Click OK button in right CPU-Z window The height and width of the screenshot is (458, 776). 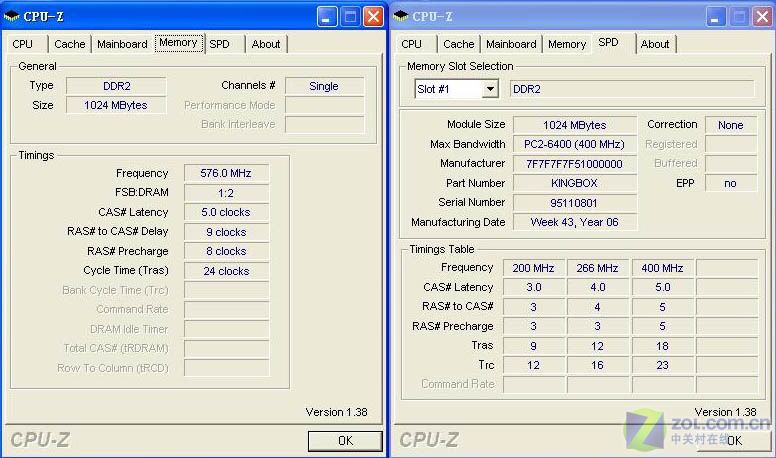click(x=734, y=441)
